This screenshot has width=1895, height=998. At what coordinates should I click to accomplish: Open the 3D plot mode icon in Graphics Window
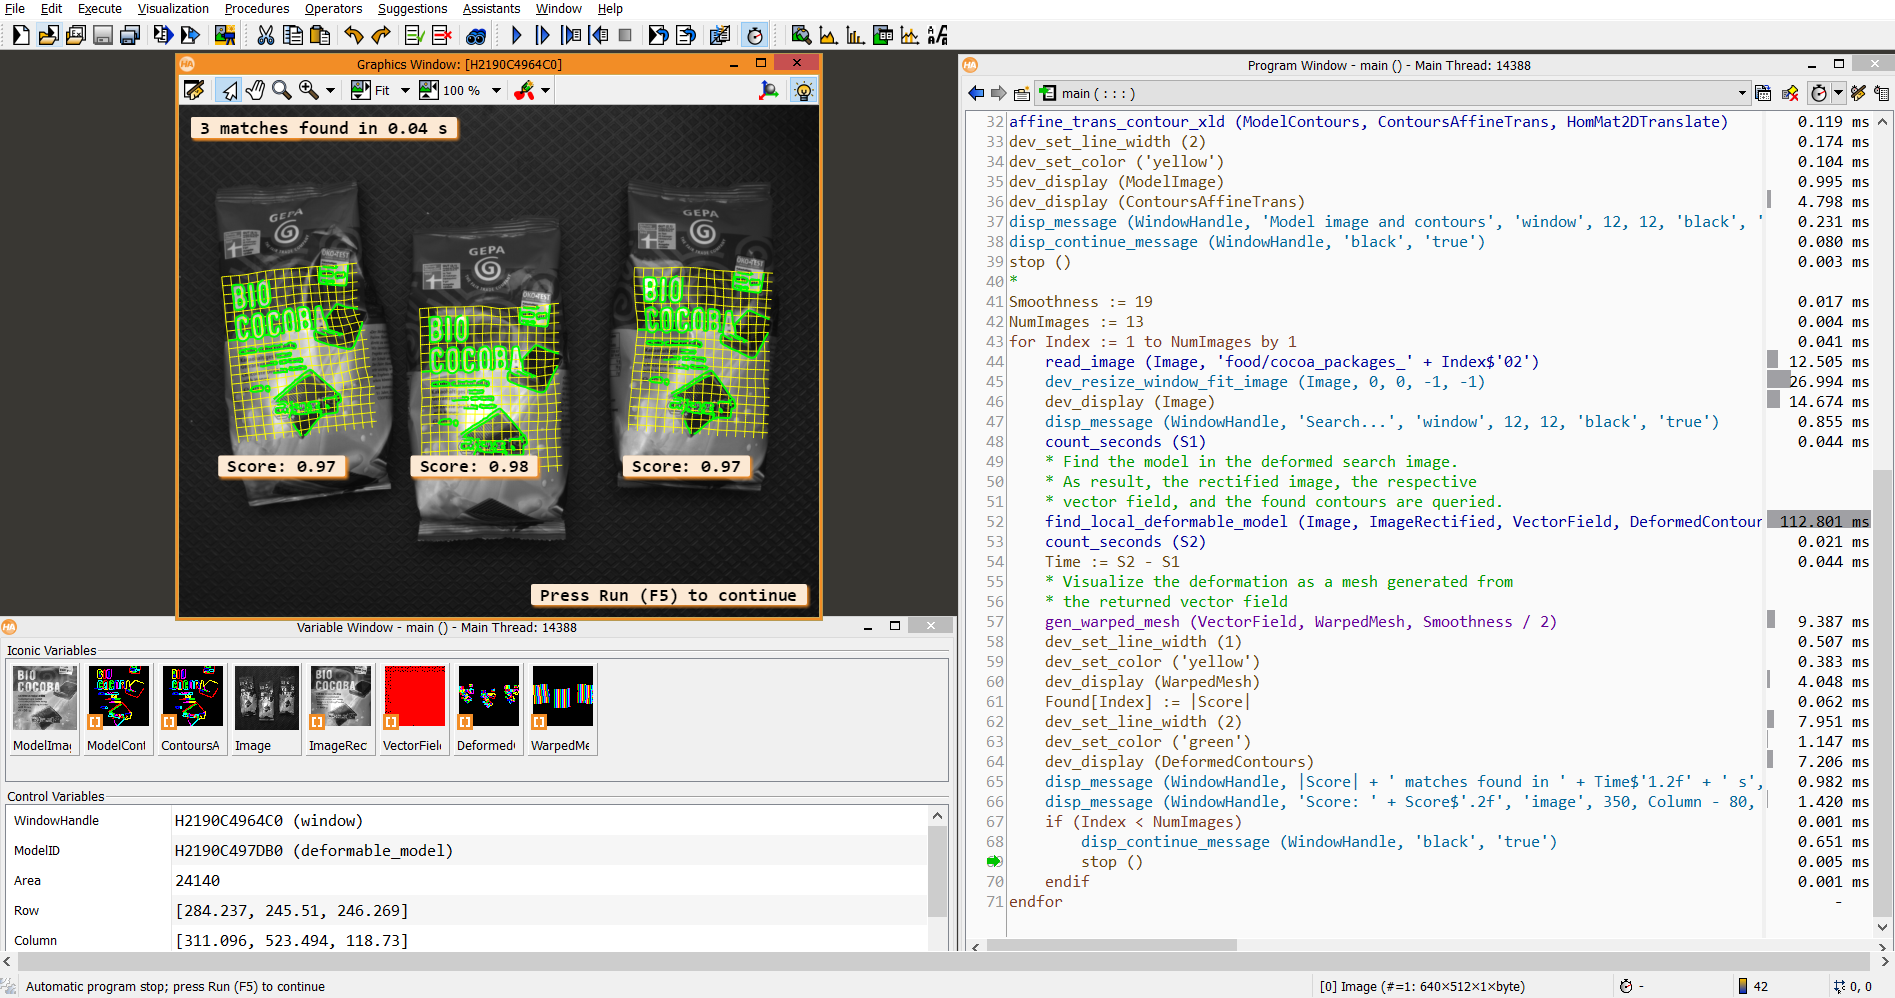[x=769, y=90]
